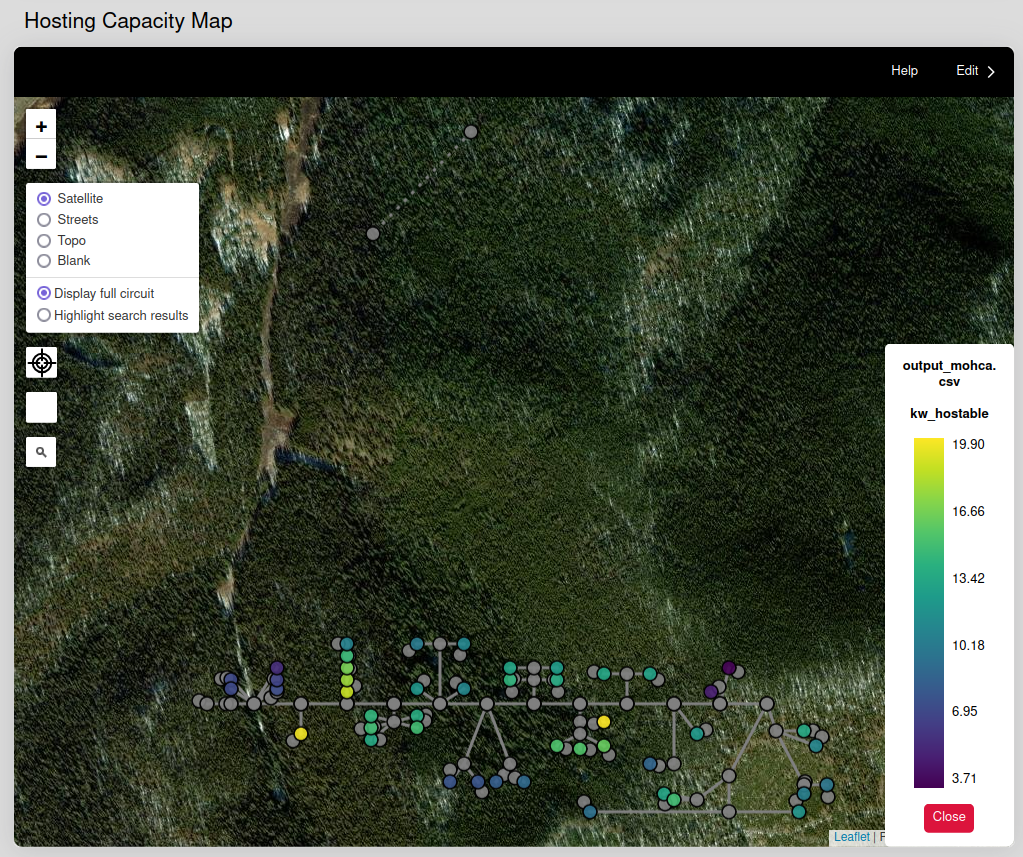1023x857 pixels.
Task: Choose Display full circuit option
Action: (44, 293)
